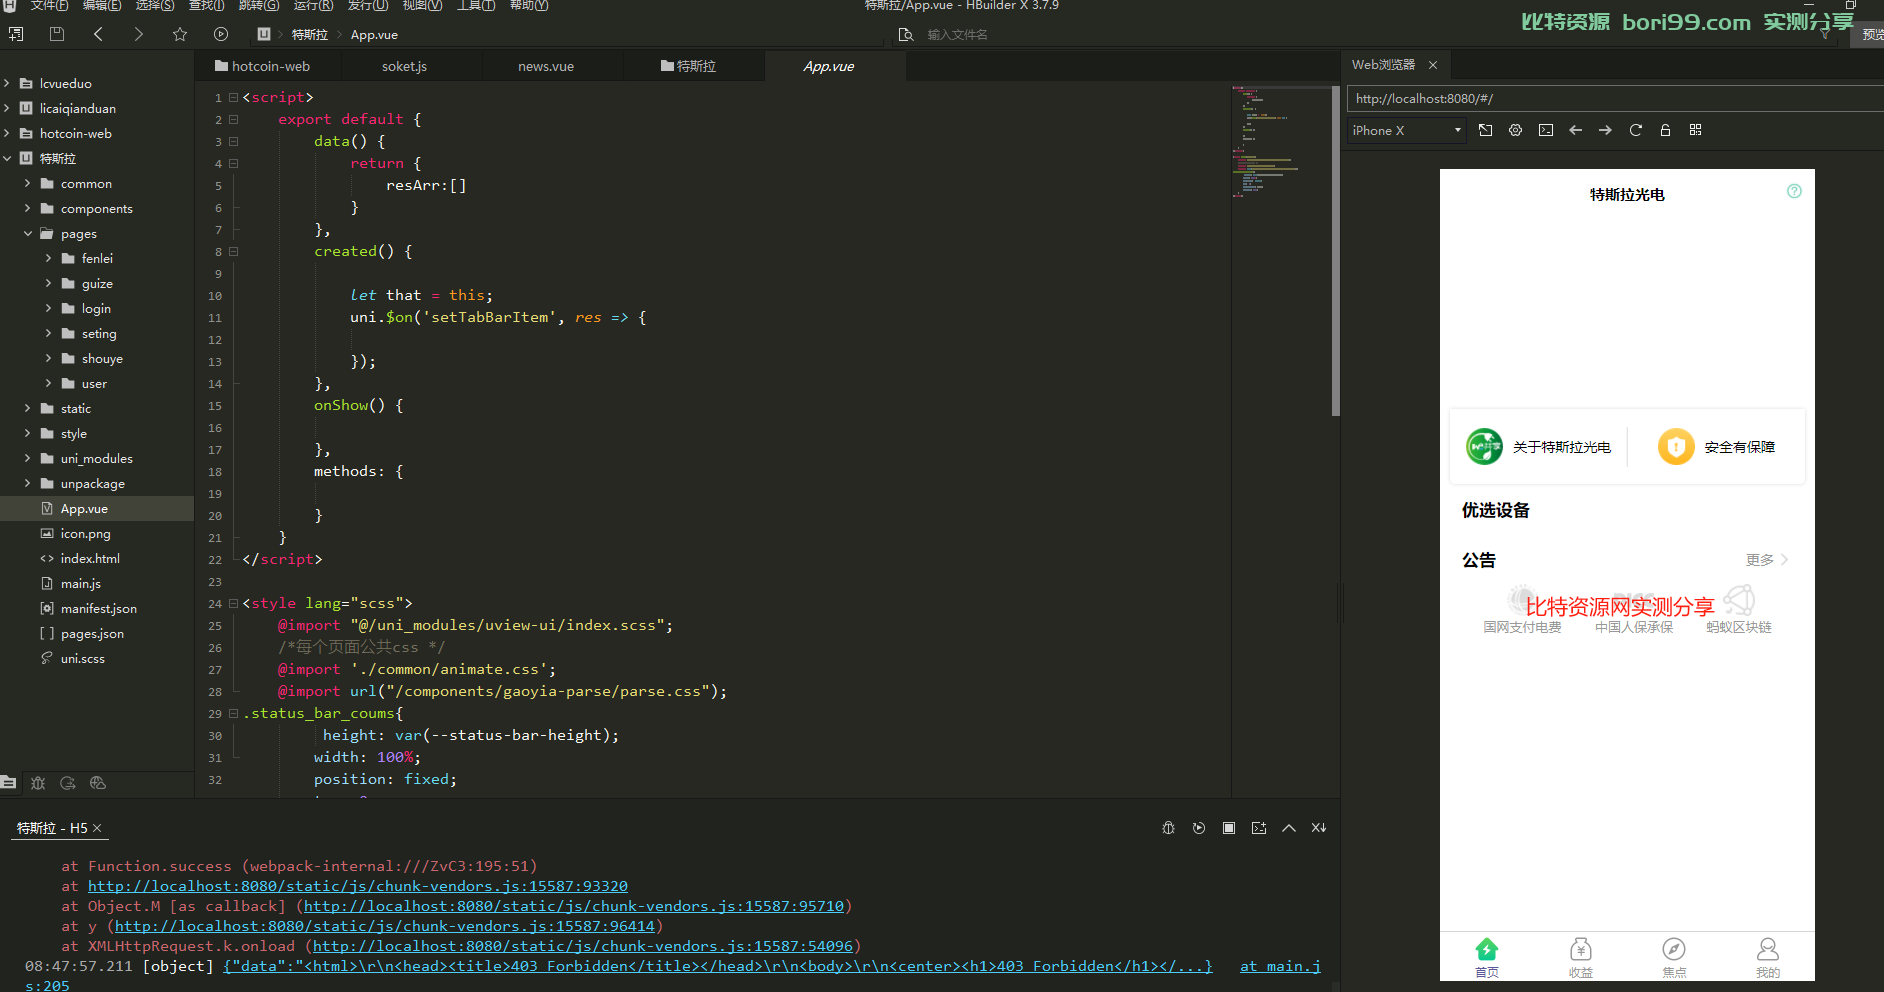The height and width of the screenshot is (992, 1884).
Task: Click the star bookmark icon
Action: pos(180,34)
